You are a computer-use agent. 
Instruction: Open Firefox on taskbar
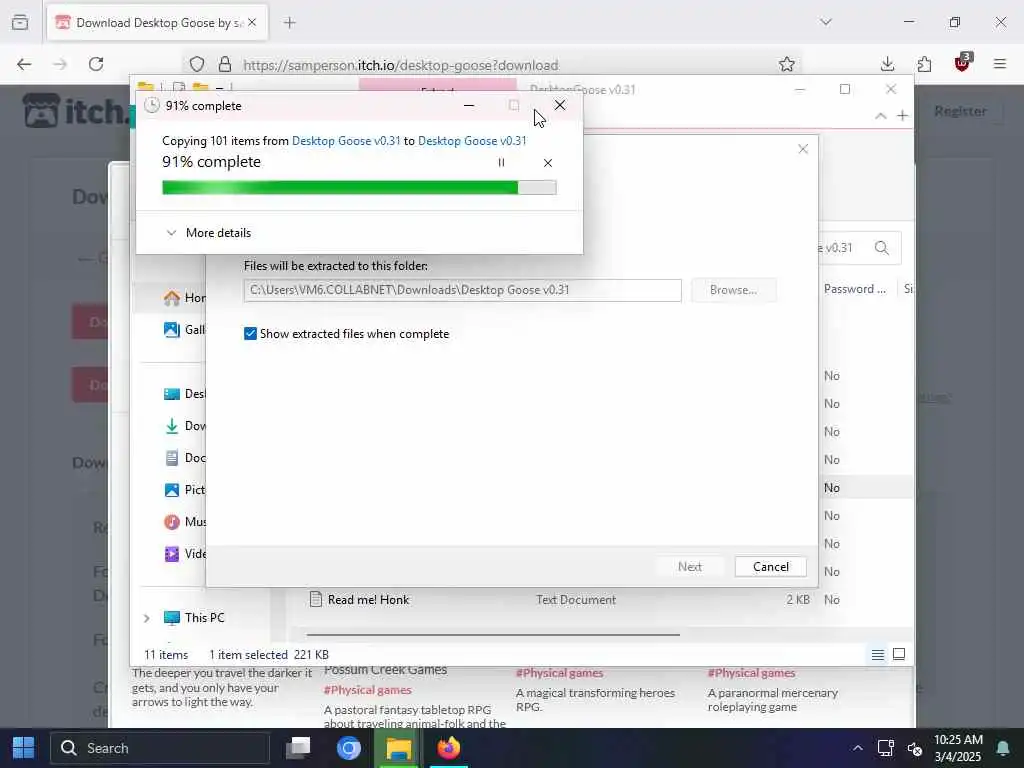click(448, 748)
